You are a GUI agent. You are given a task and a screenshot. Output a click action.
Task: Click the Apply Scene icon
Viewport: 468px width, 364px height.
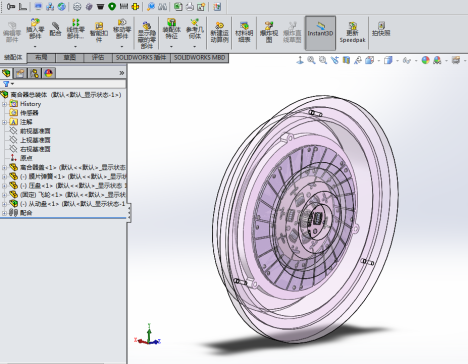437,60
